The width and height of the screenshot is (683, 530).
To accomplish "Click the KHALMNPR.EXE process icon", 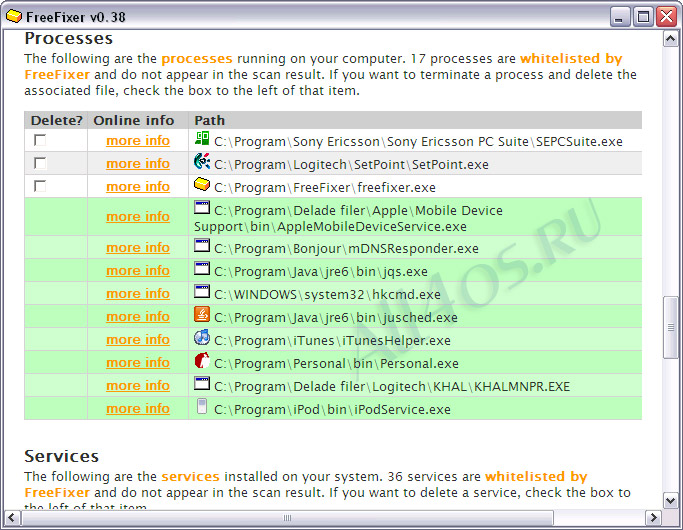I will pyautogui.click(x=202, y=383).
